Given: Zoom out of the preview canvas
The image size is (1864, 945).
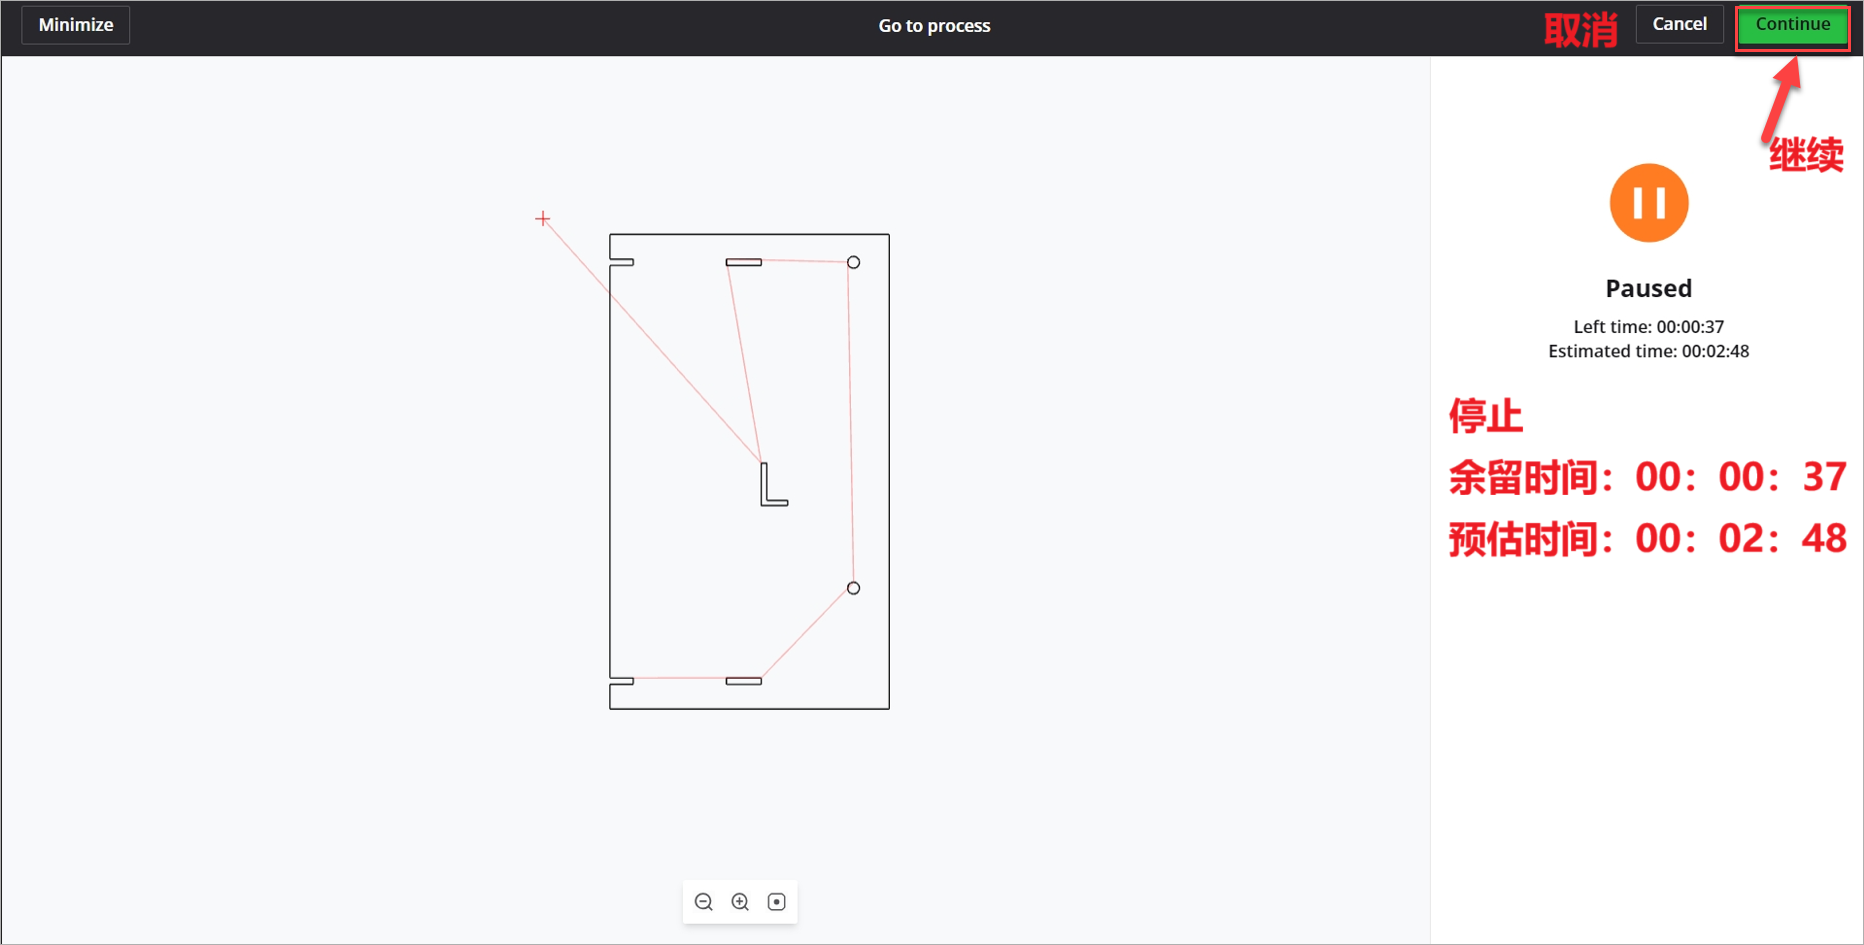Looking at the screenshot, I should 704,902.
